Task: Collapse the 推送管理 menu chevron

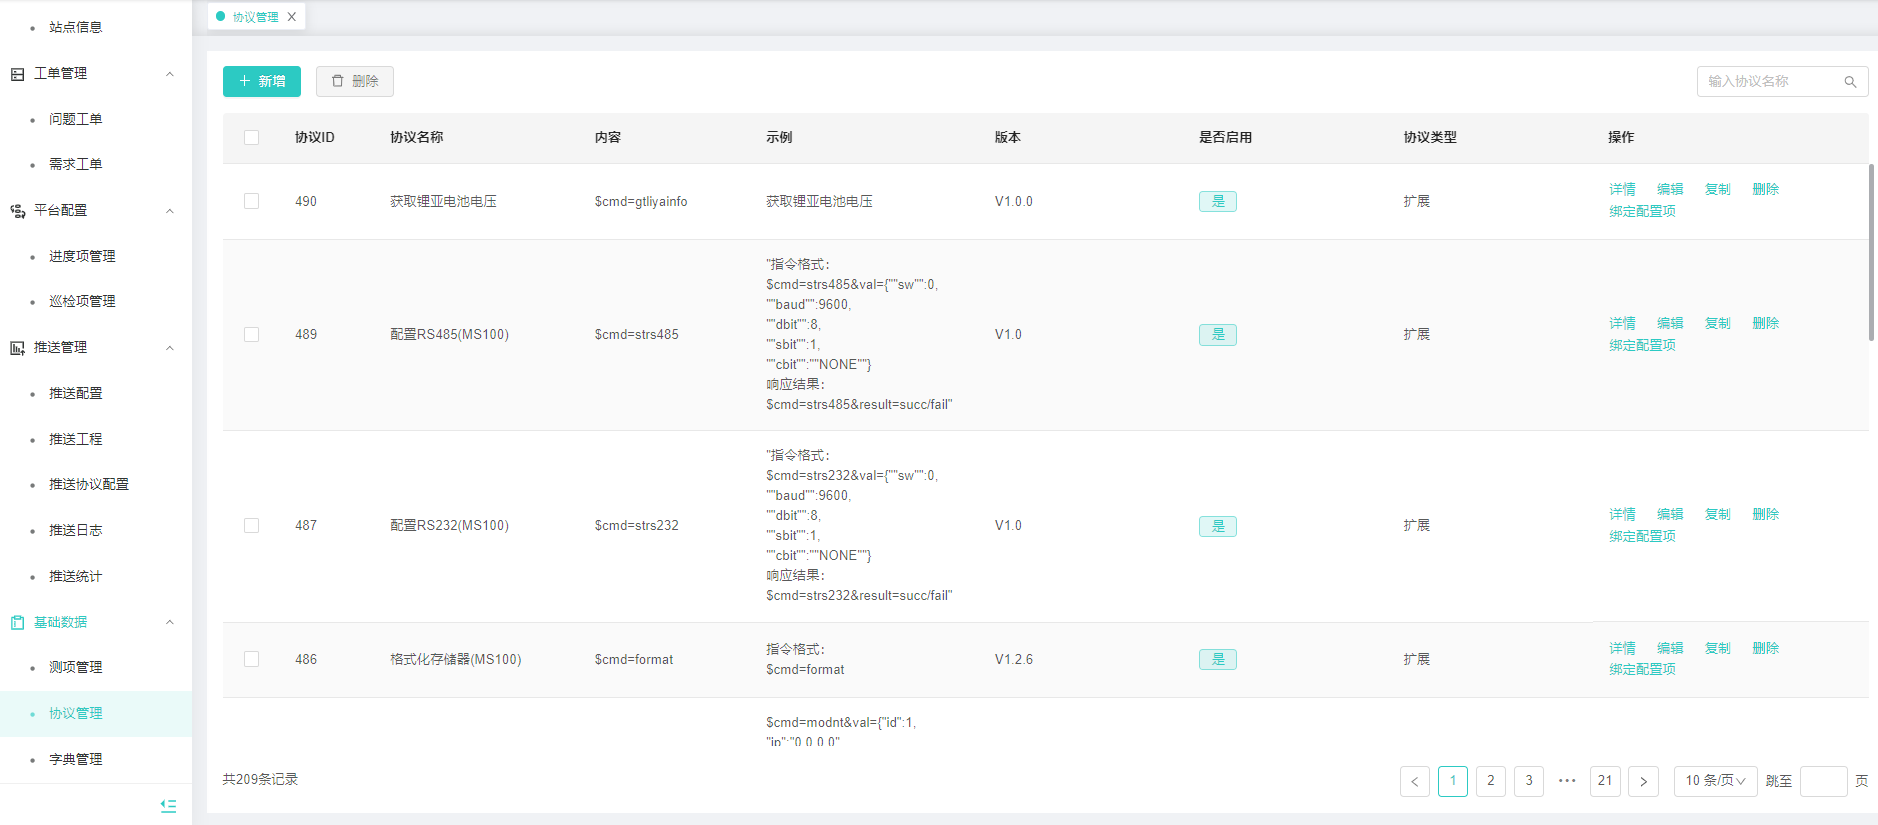Action: 170,348
